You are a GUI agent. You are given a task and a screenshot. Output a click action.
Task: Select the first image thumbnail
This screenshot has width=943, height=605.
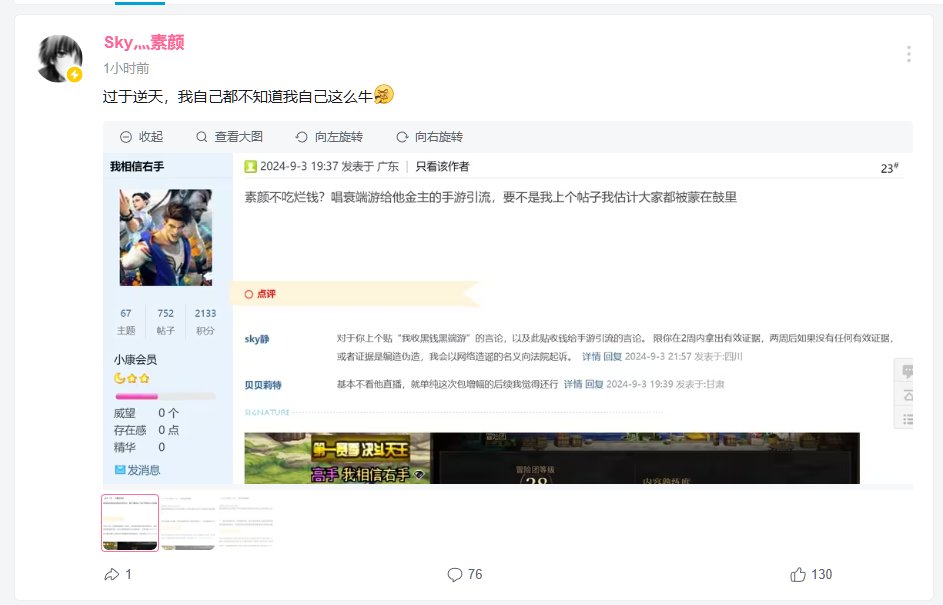tap(130, 523)
